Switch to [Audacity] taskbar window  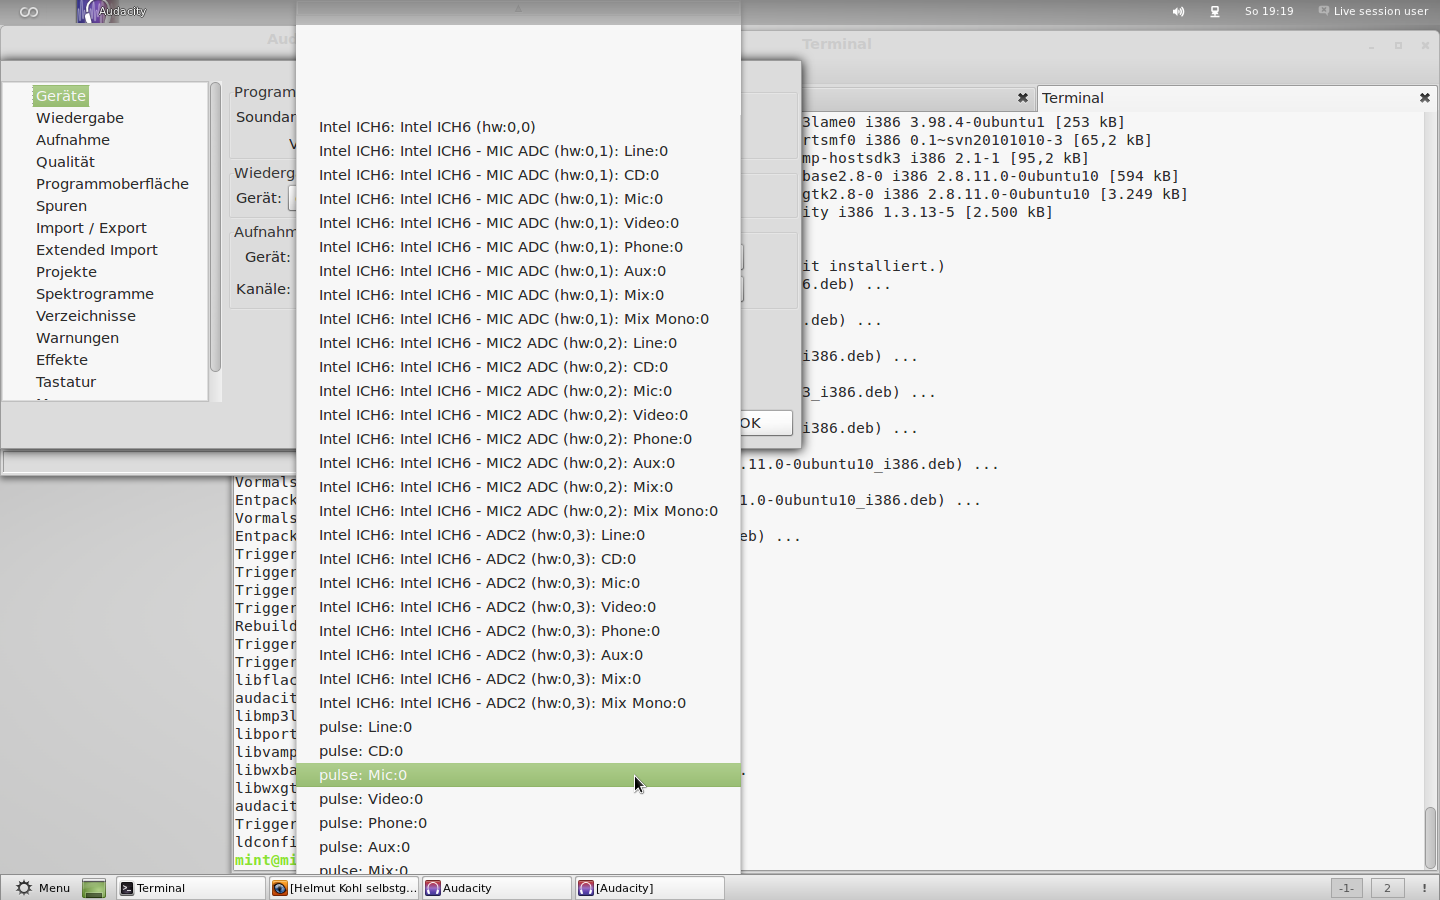pyautogui.click(x=650, y=888)
